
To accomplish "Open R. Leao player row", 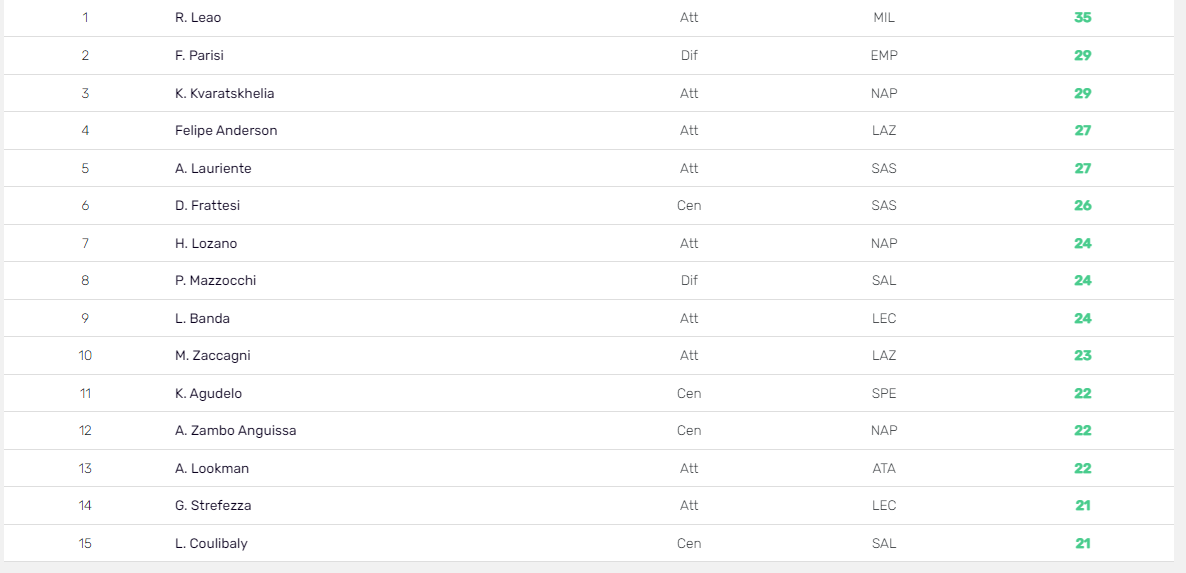I will pos(588,17).
